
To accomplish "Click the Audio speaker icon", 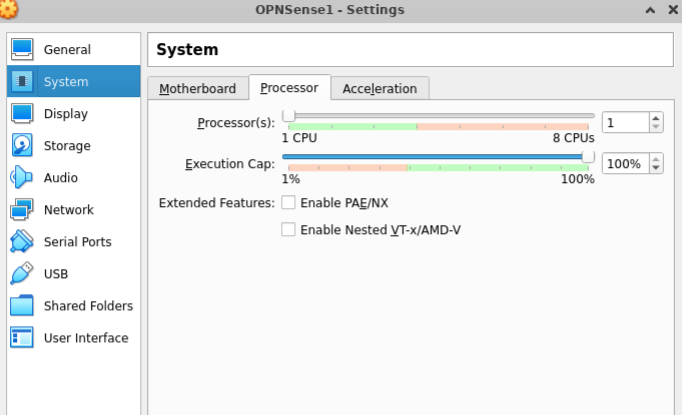I will click(x=22, y=178).
